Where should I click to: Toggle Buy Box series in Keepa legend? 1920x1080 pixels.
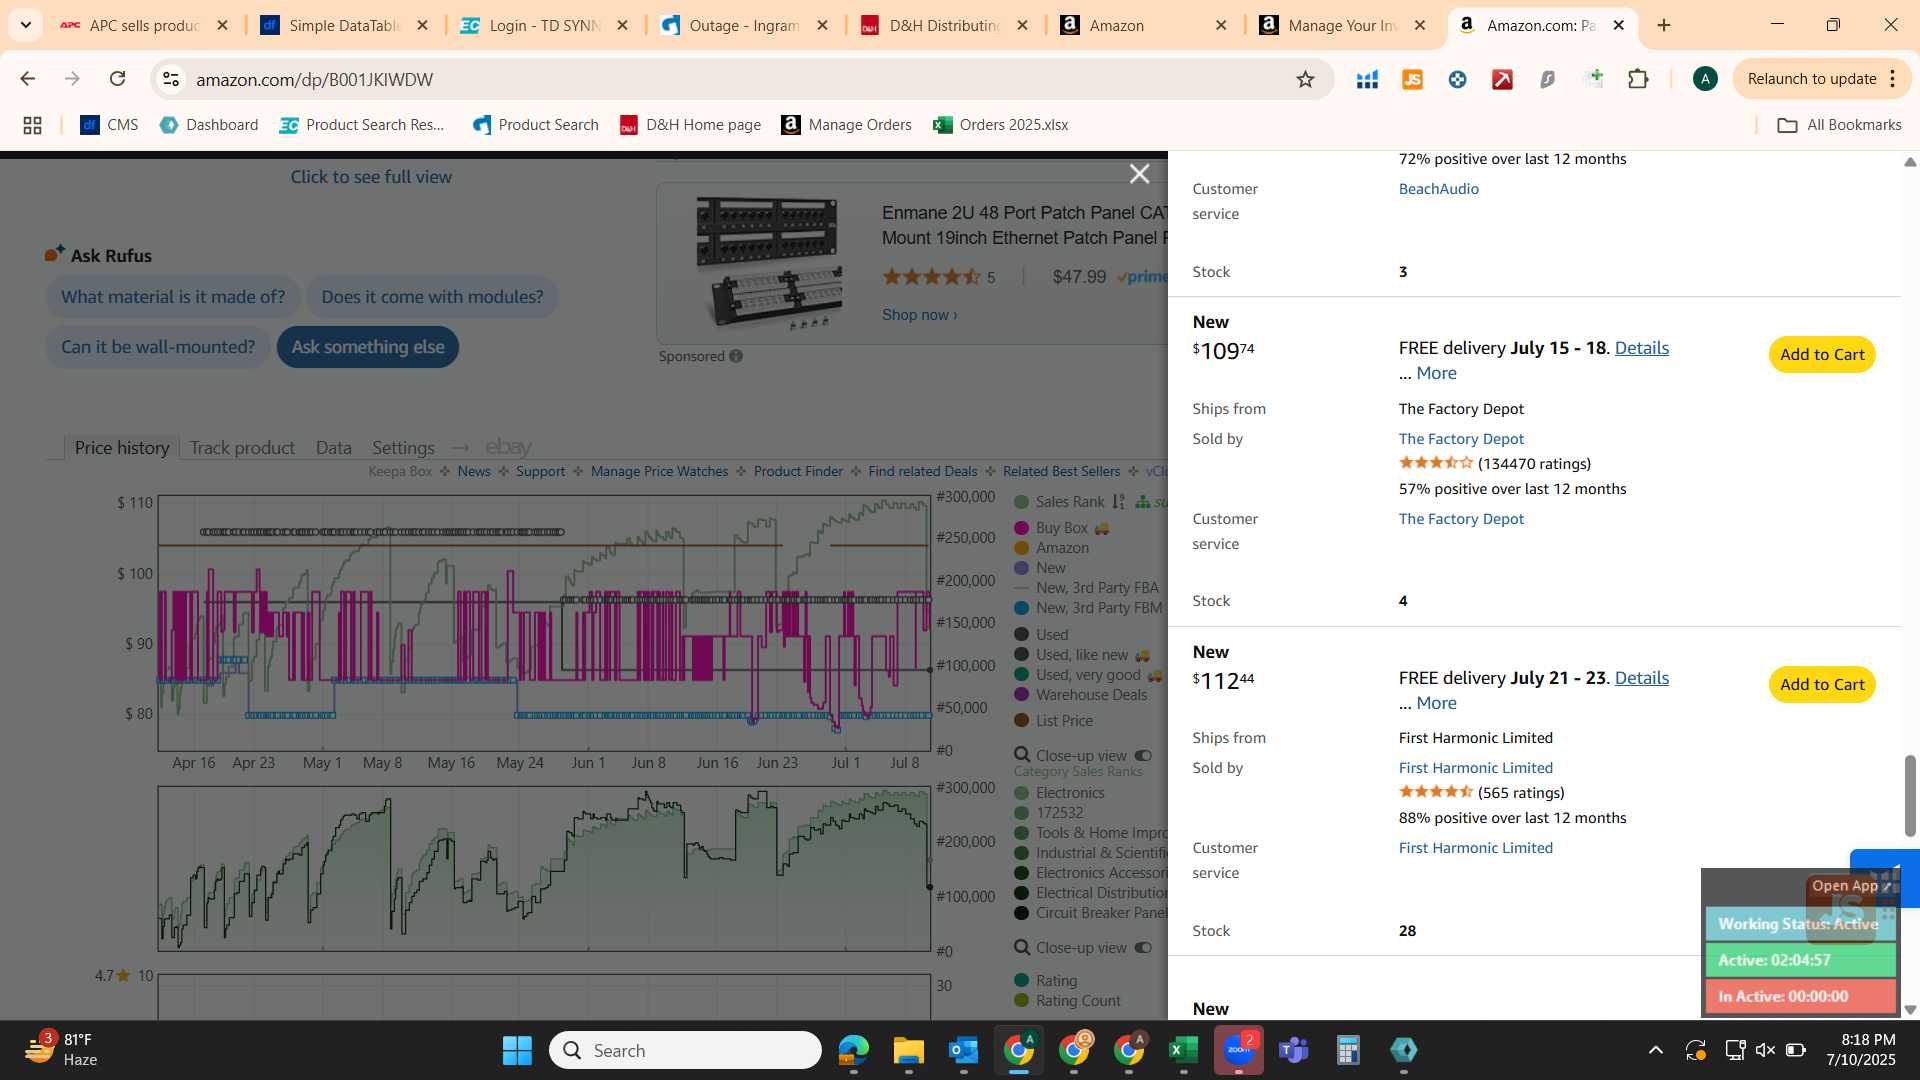click(1062, 528)
